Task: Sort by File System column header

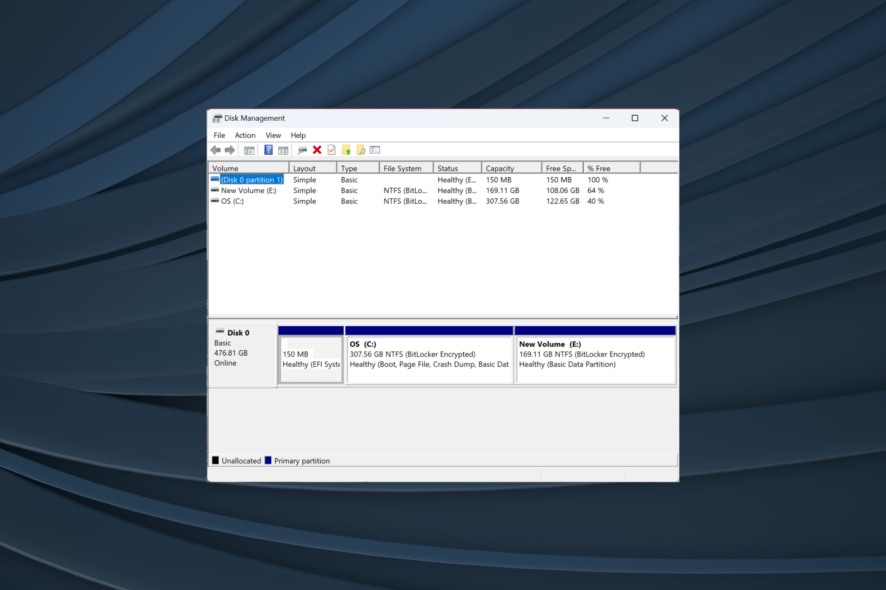Action: (x=406, y=168)
